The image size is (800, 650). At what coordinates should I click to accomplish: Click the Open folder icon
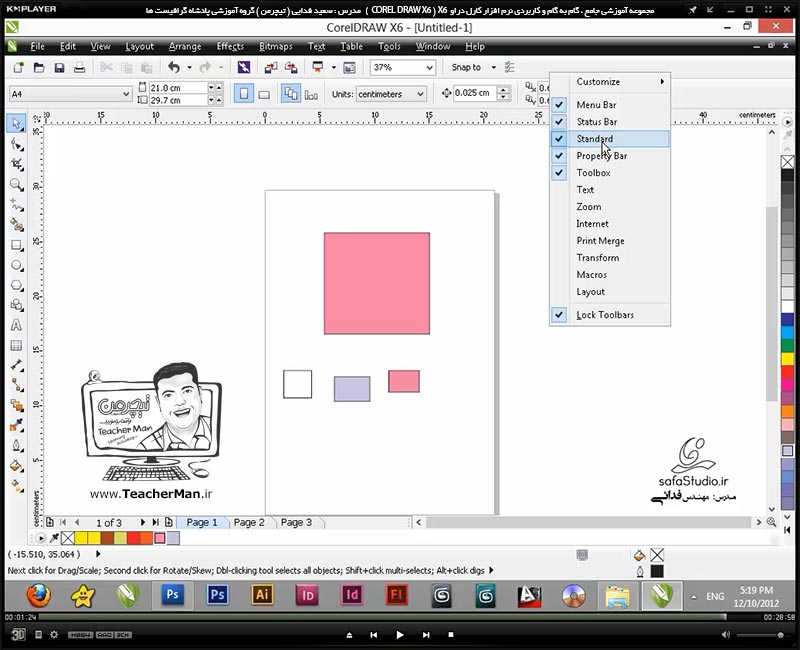pyautogui.click(x=39, y=67)
